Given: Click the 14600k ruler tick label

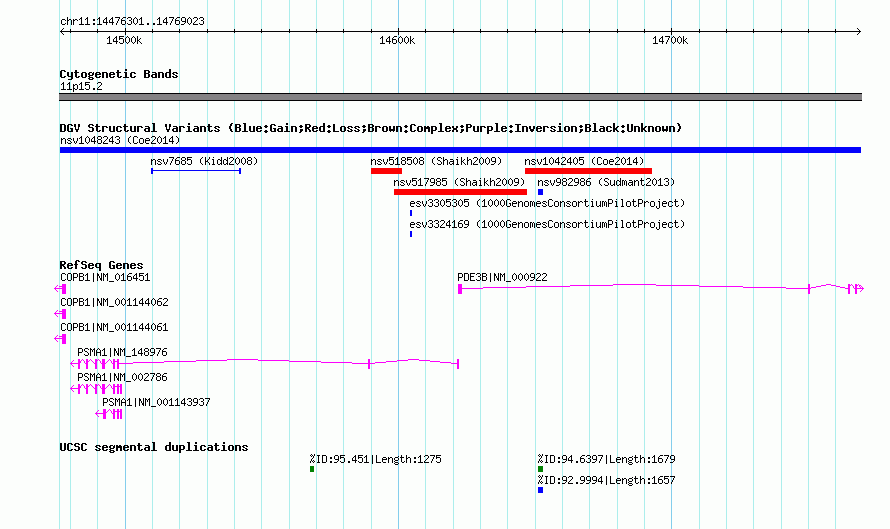Looking at the screenshot, I should (x=397, y=40).
